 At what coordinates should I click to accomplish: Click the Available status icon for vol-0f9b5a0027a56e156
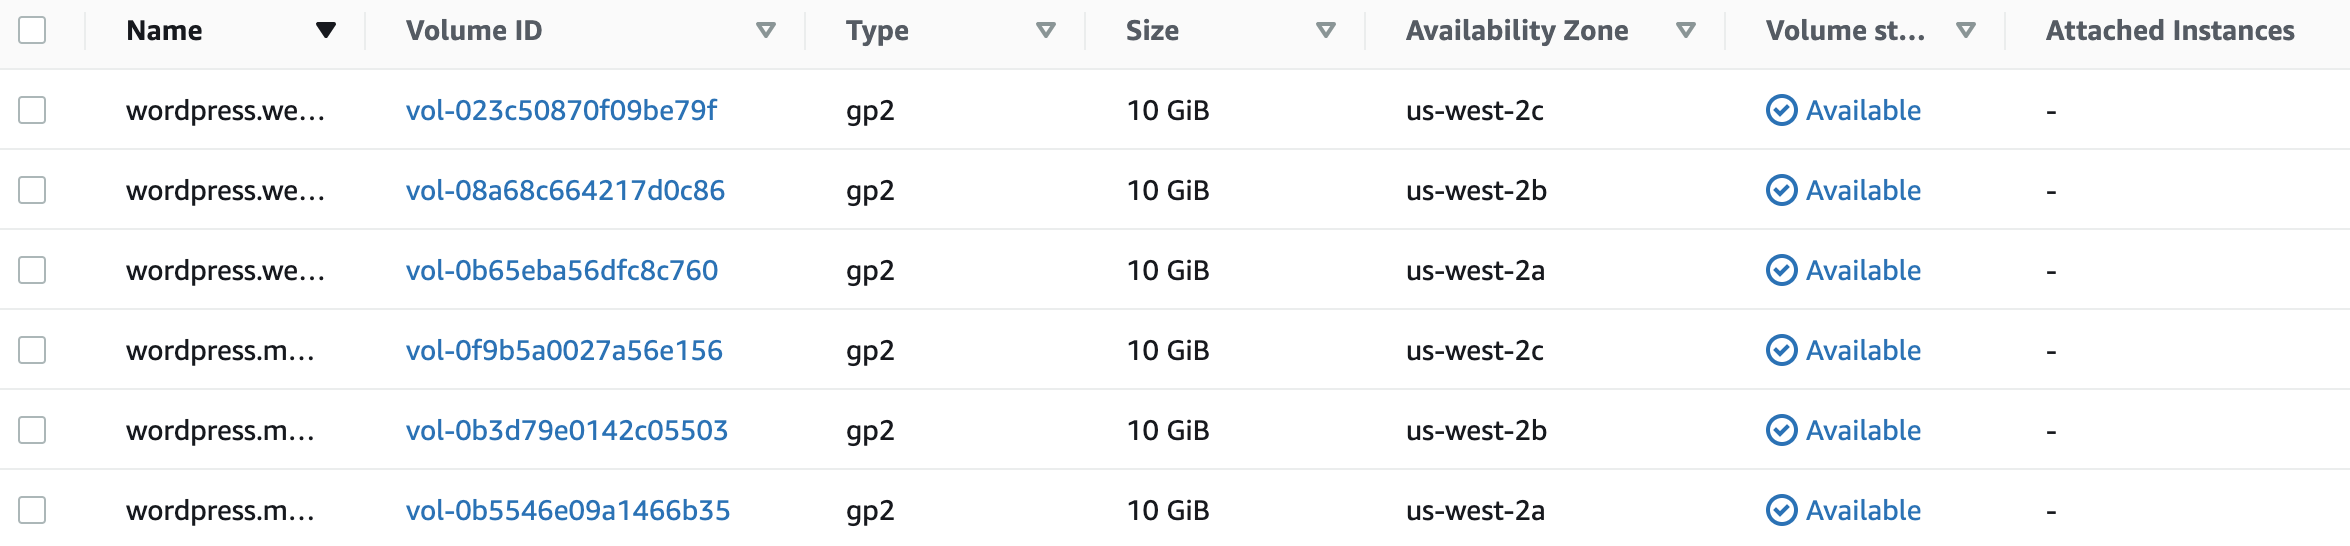tap(1782, 350)
